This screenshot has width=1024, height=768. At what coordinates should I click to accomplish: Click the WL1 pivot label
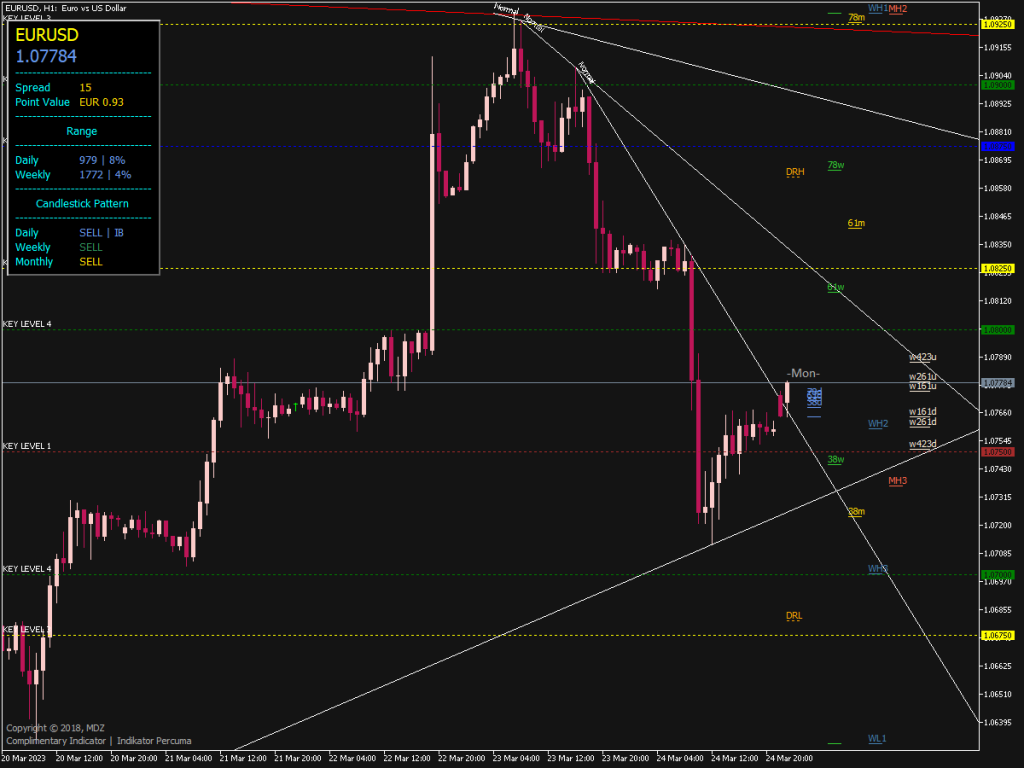[877, 739]
